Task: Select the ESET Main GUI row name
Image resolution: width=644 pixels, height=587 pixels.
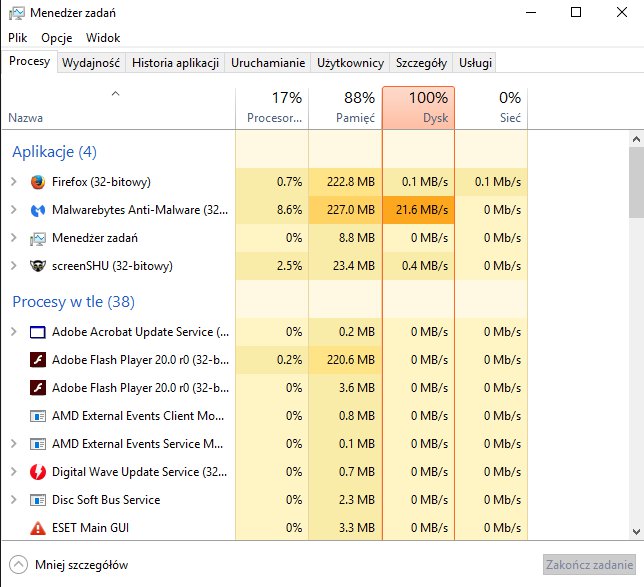Action: [x=90, y=528]
